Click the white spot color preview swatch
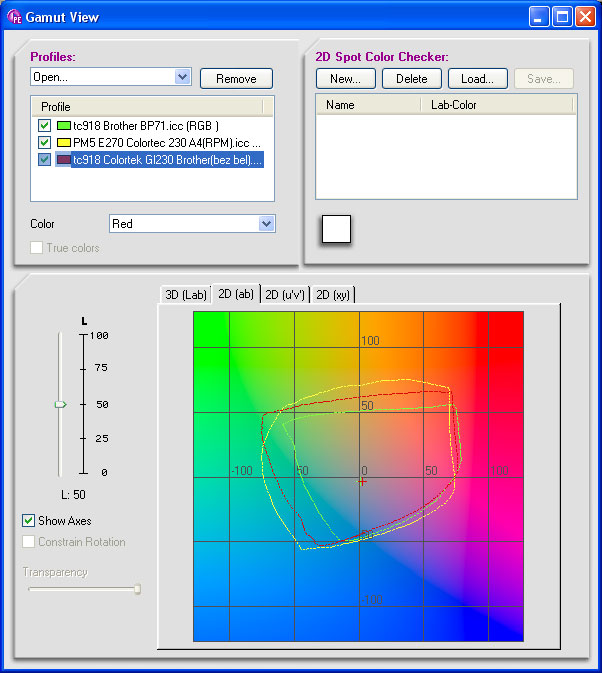 tap(336, 229)
